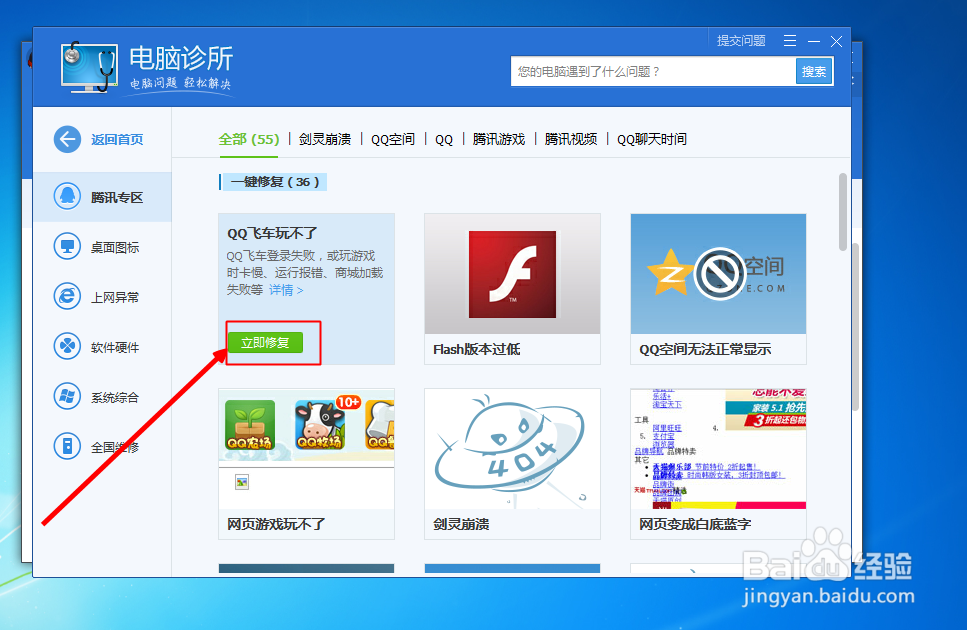Screen dimensions: 967x630
Task: Click the 网页变成白底蓝字 screenshot thumbnail
Action: point(718,449)
